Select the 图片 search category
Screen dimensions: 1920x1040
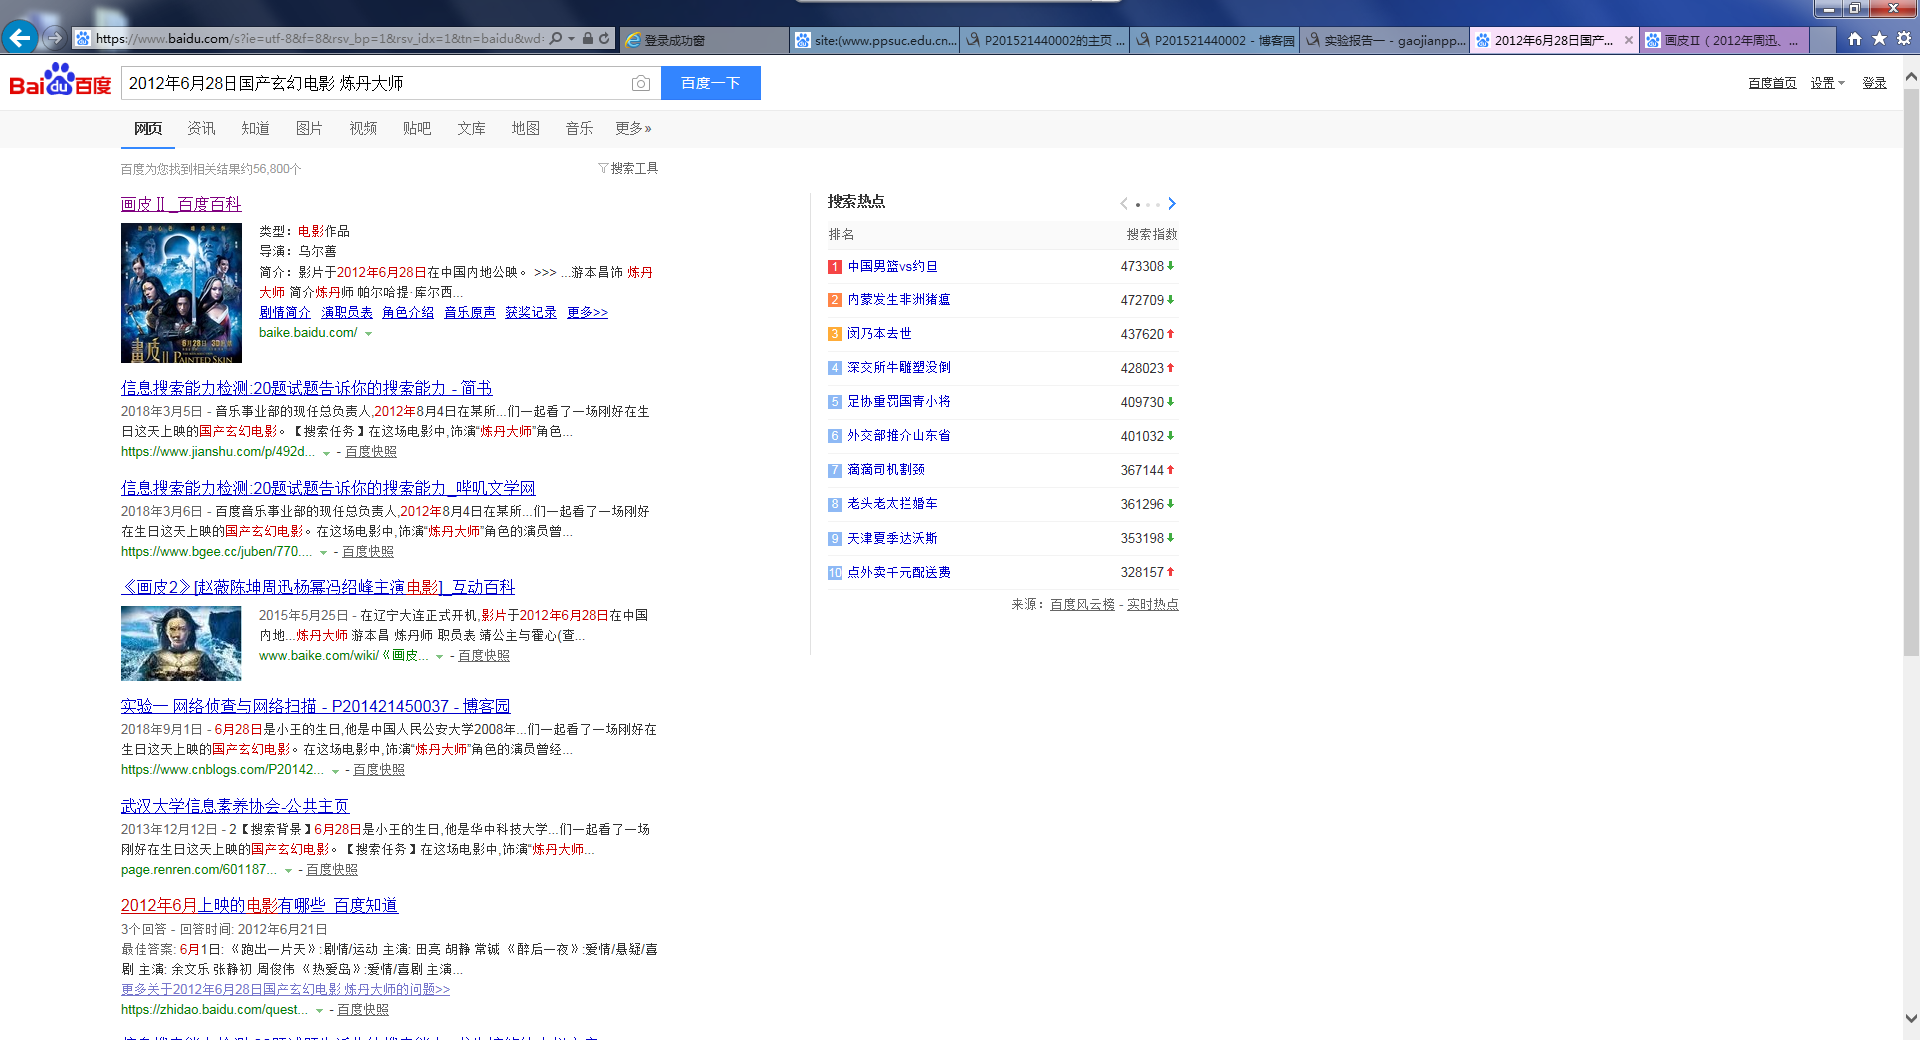point(309,128)
